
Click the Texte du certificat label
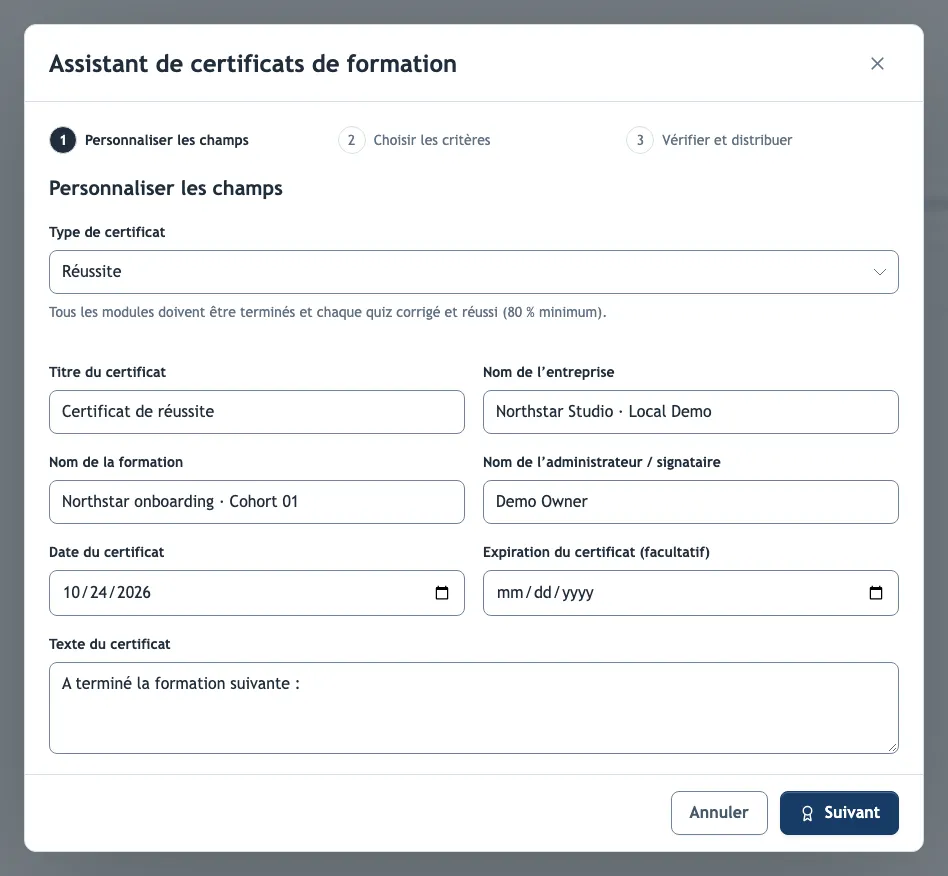click(109, 644)
